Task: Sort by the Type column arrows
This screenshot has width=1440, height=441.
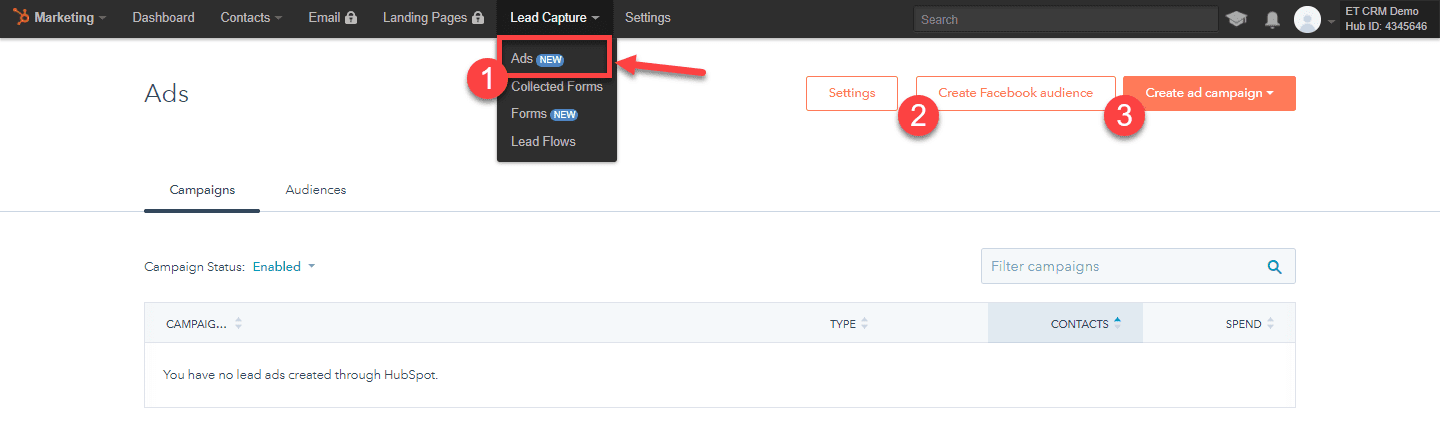Action: tap(864, 324)
